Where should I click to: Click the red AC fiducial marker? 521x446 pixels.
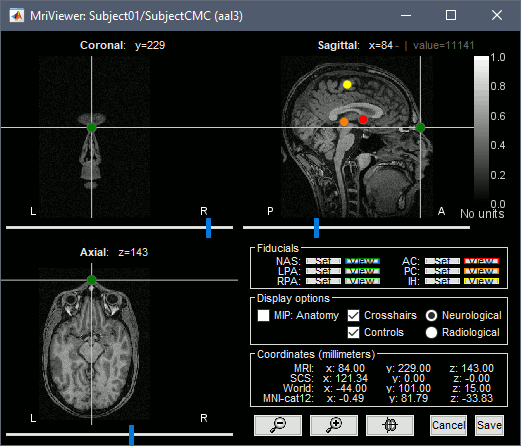[363, 119]
